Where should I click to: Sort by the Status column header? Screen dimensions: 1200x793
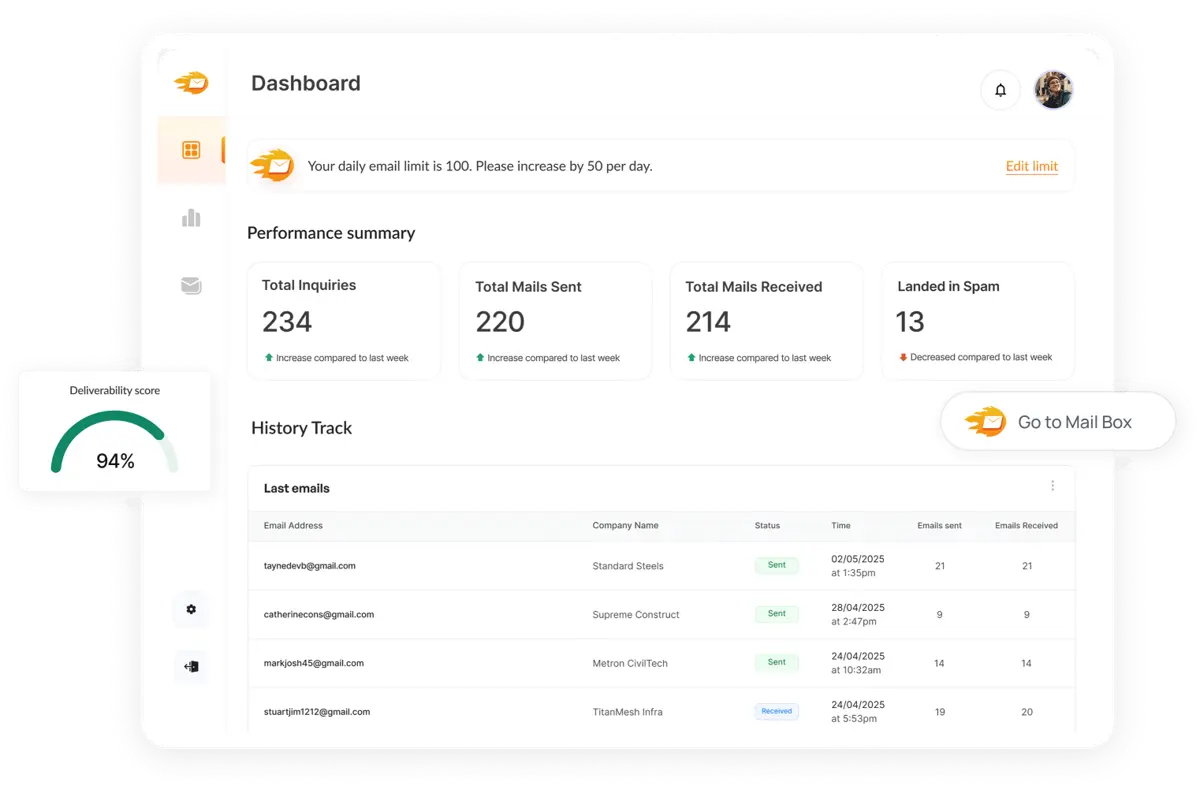767,525
